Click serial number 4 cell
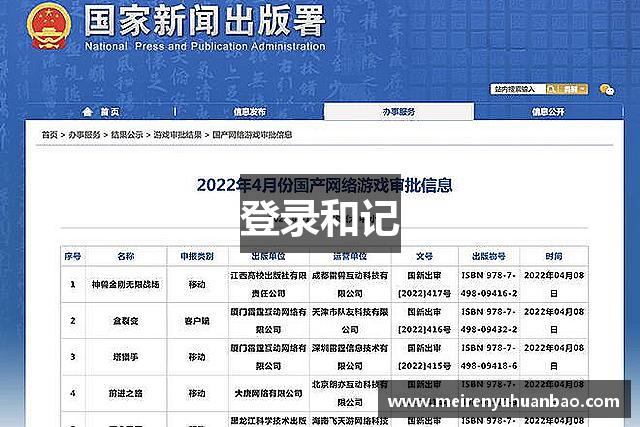 (x=73, y=394)
